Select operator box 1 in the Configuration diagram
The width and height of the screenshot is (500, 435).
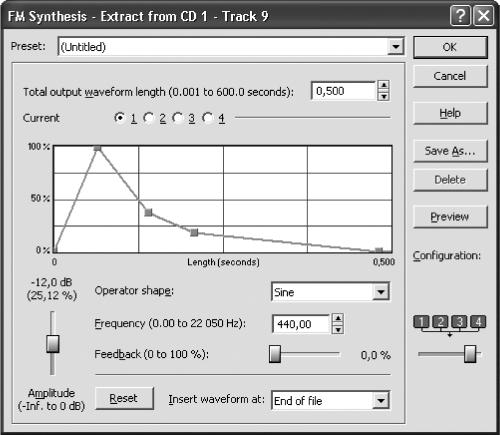pyautogui.click(x=421, y=322)
